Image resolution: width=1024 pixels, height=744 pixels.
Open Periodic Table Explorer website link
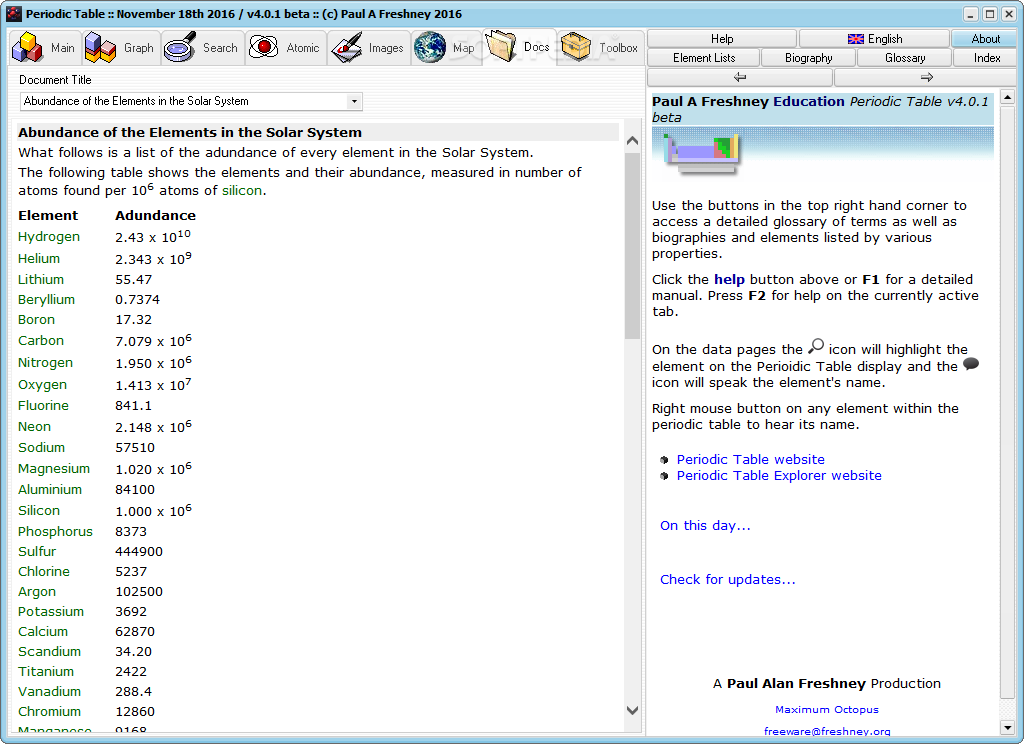779,476
